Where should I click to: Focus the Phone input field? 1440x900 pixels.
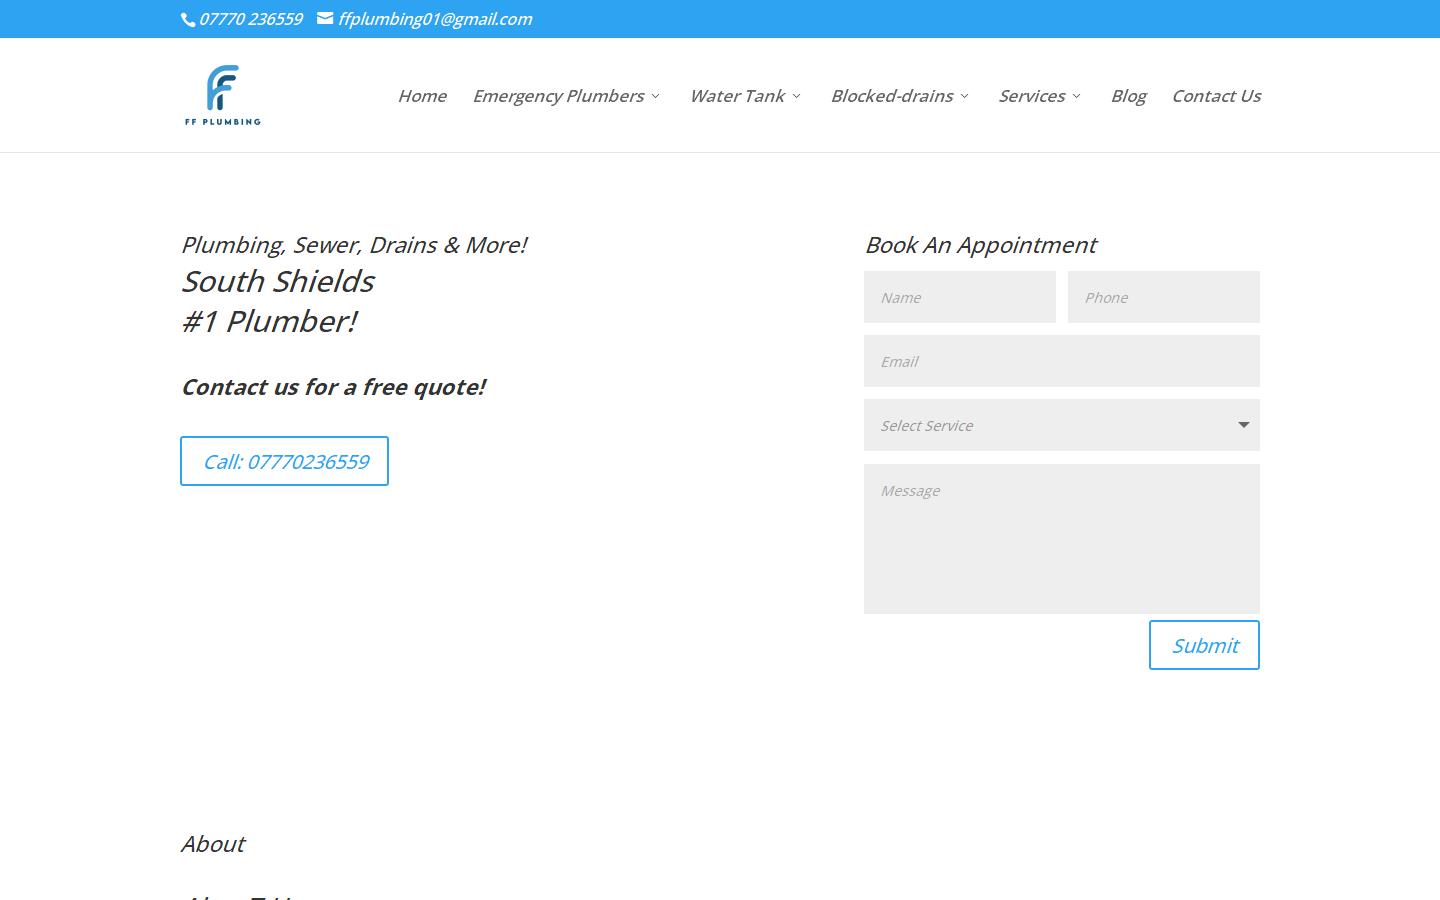point(1163,297)
